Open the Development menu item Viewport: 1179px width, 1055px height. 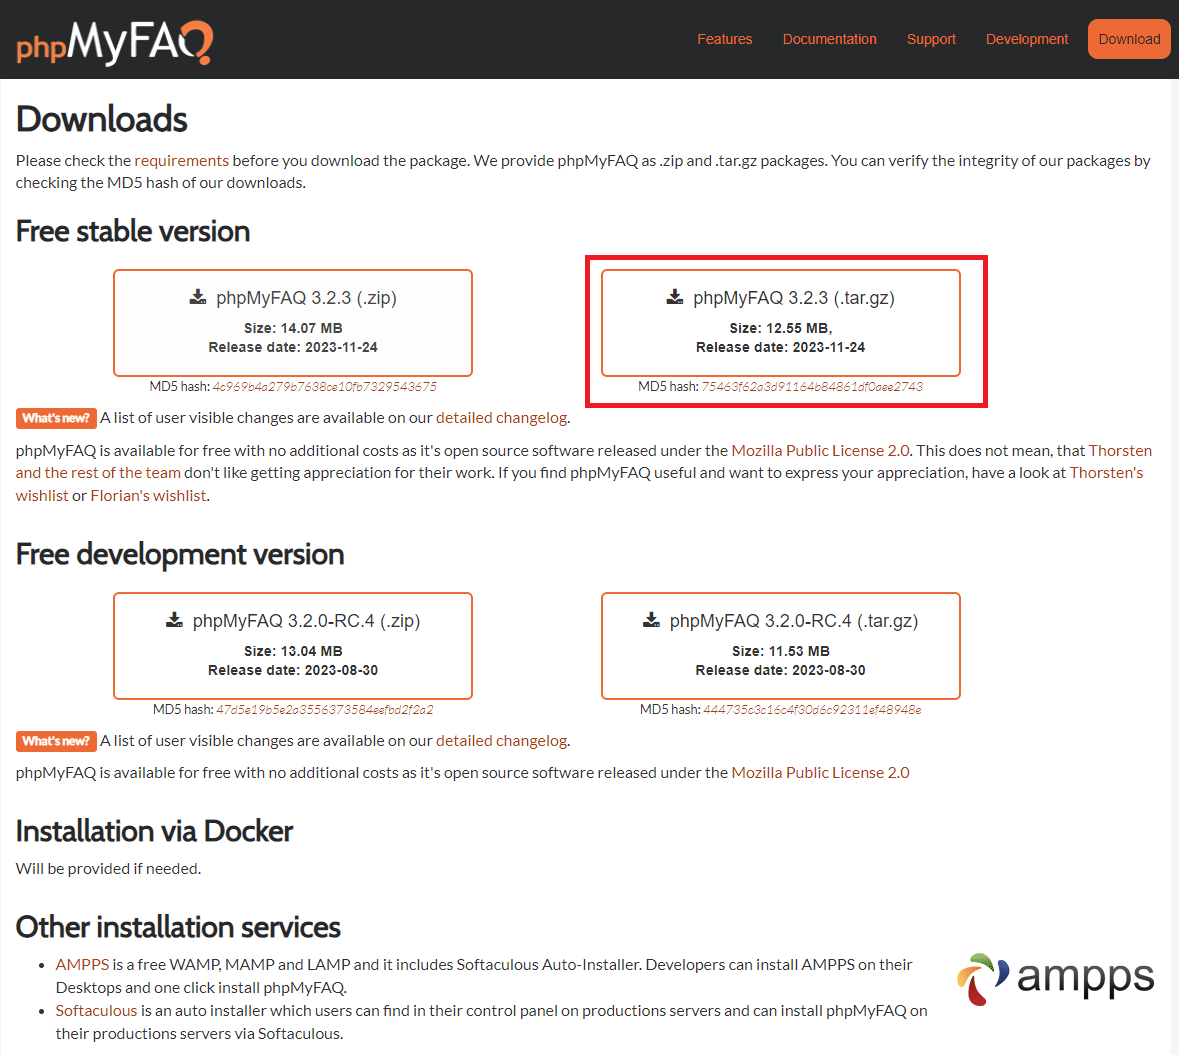coord(1026,39)
